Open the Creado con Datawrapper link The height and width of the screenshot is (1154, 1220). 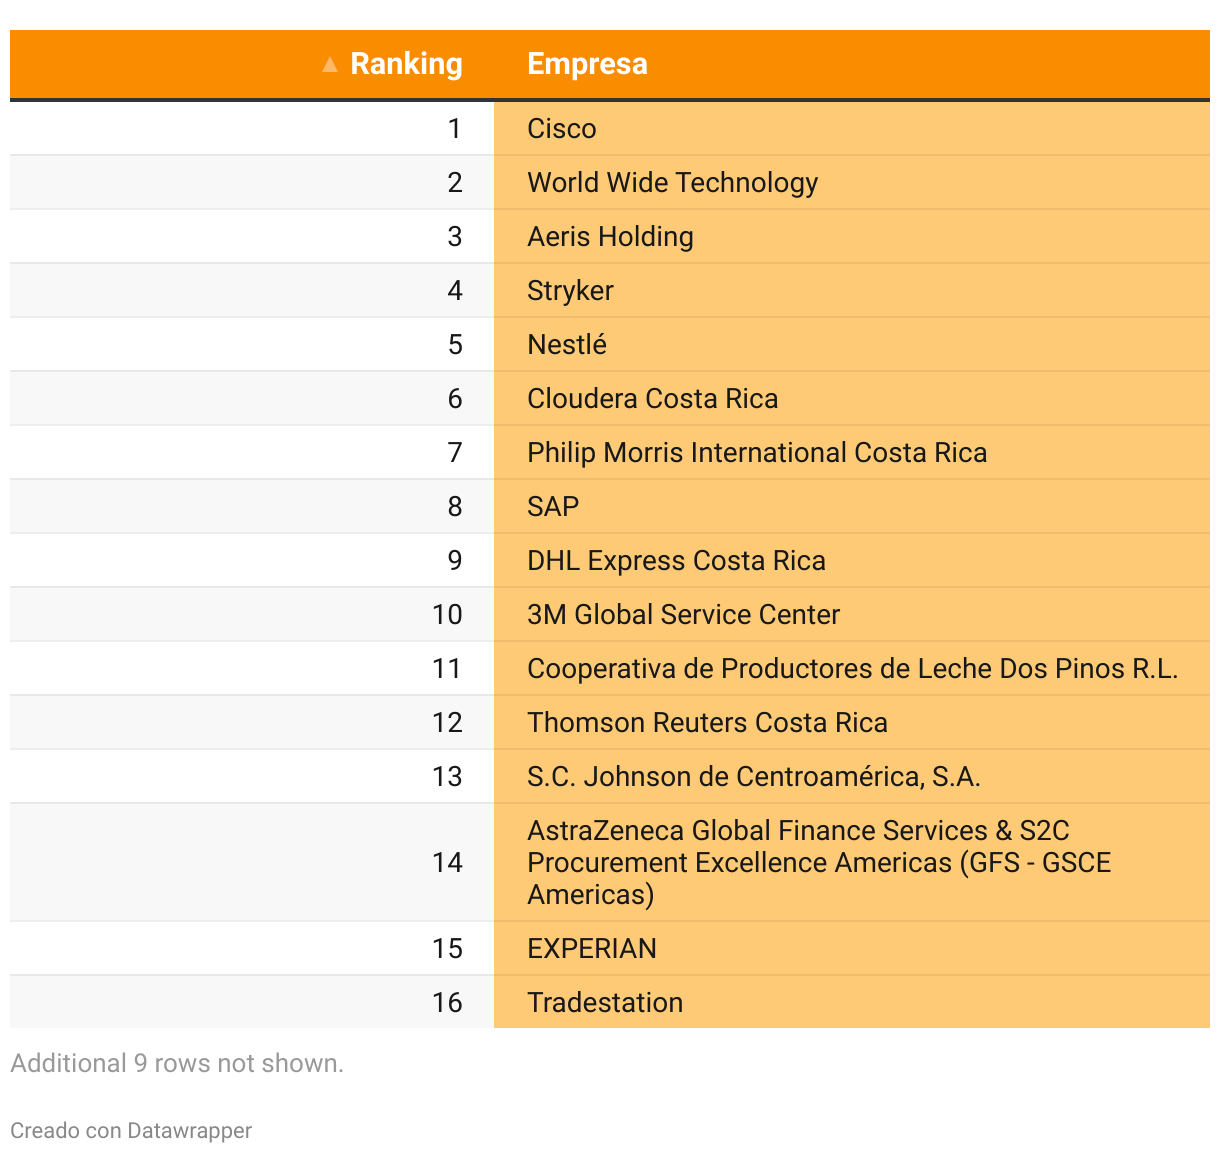[x=131, y=1130]
